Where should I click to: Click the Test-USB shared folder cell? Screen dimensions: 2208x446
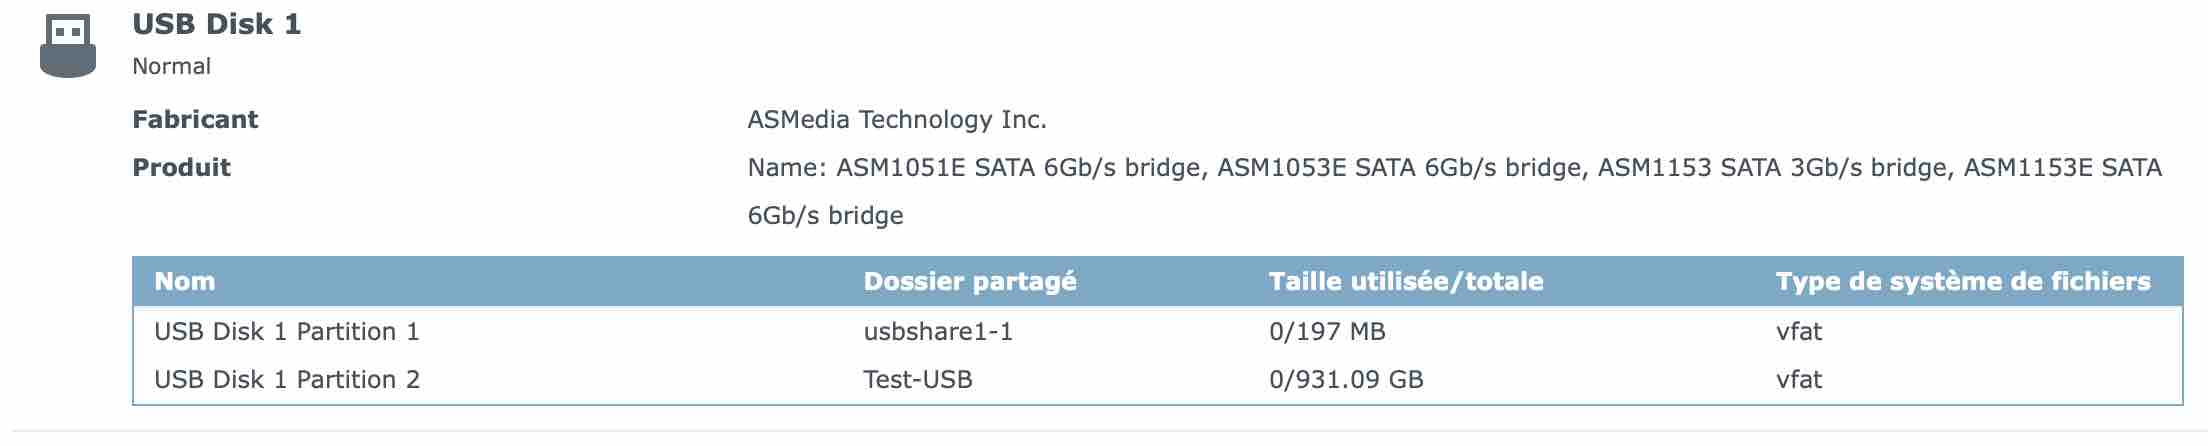tap(918, 380)
